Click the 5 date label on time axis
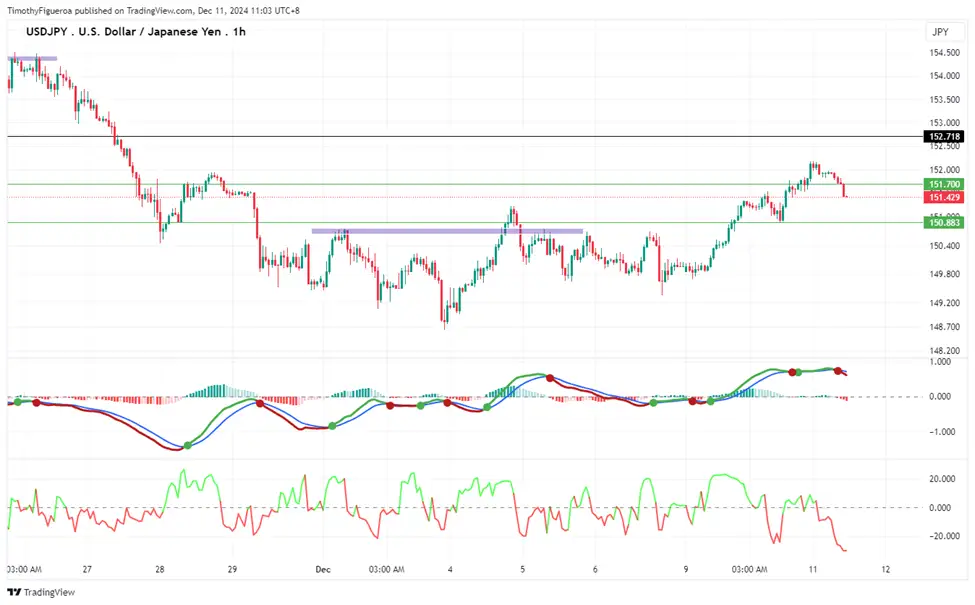This screenshot has width=975, height=605. (522, 569)
